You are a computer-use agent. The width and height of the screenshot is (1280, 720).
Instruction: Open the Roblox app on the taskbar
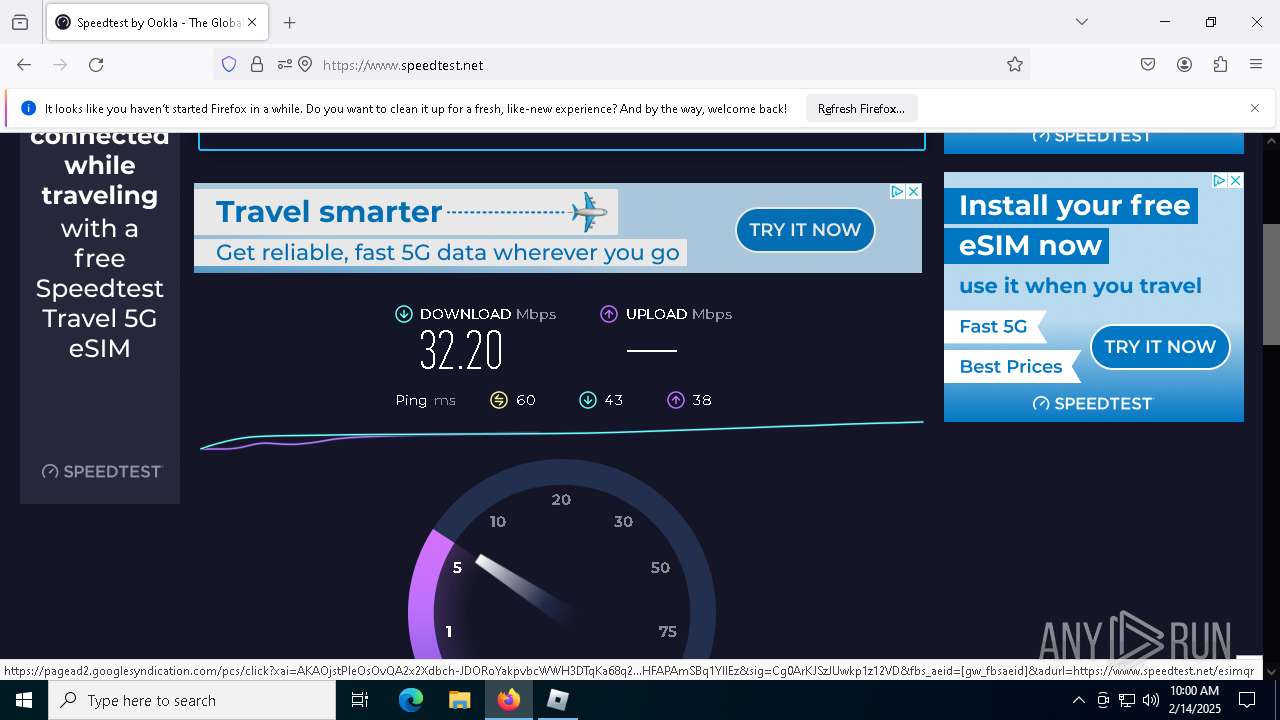point(558,700)
